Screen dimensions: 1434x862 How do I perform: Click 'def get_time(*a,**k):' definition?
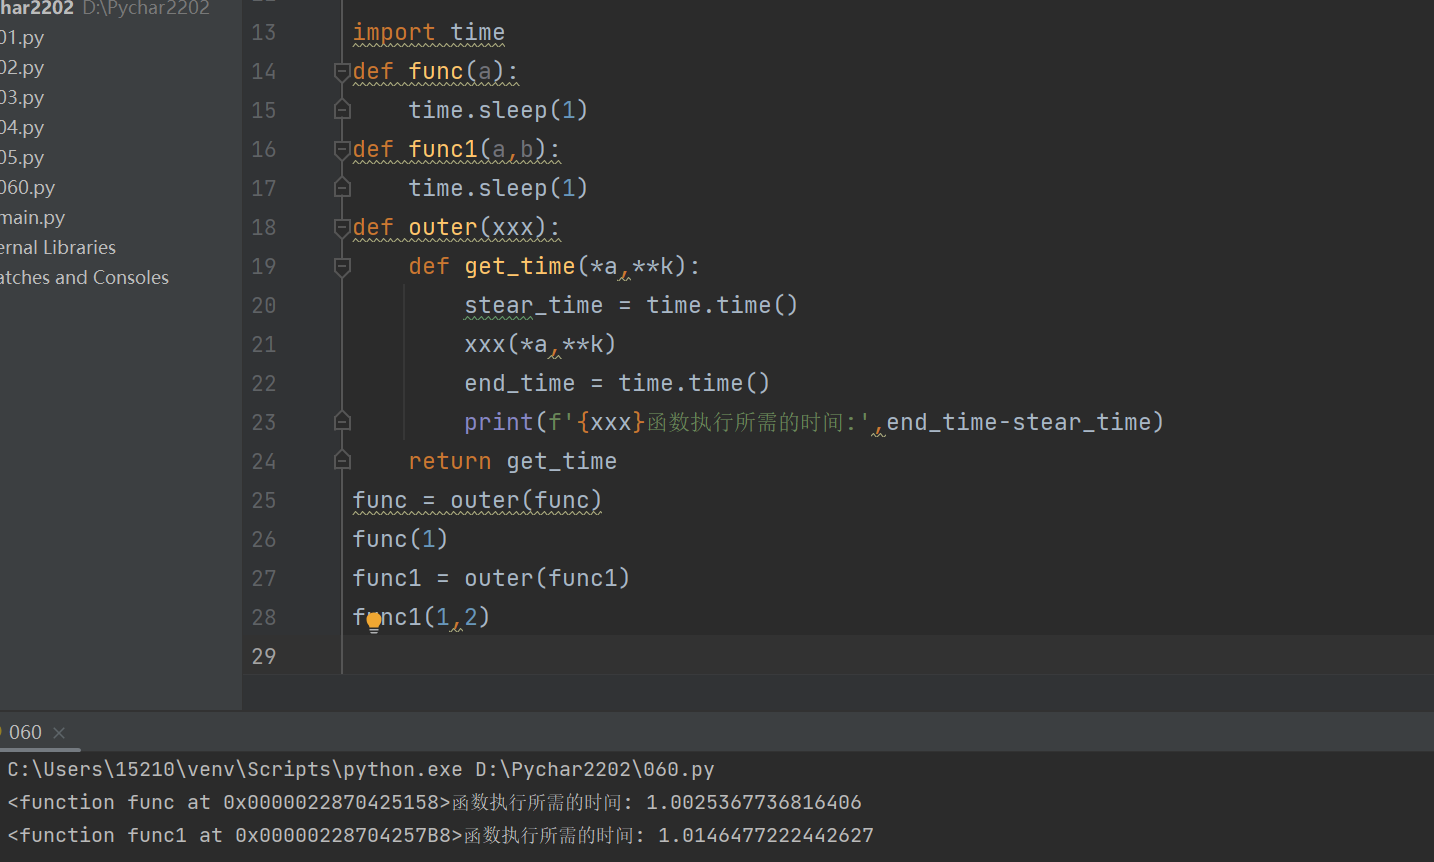tap(554, 267)
